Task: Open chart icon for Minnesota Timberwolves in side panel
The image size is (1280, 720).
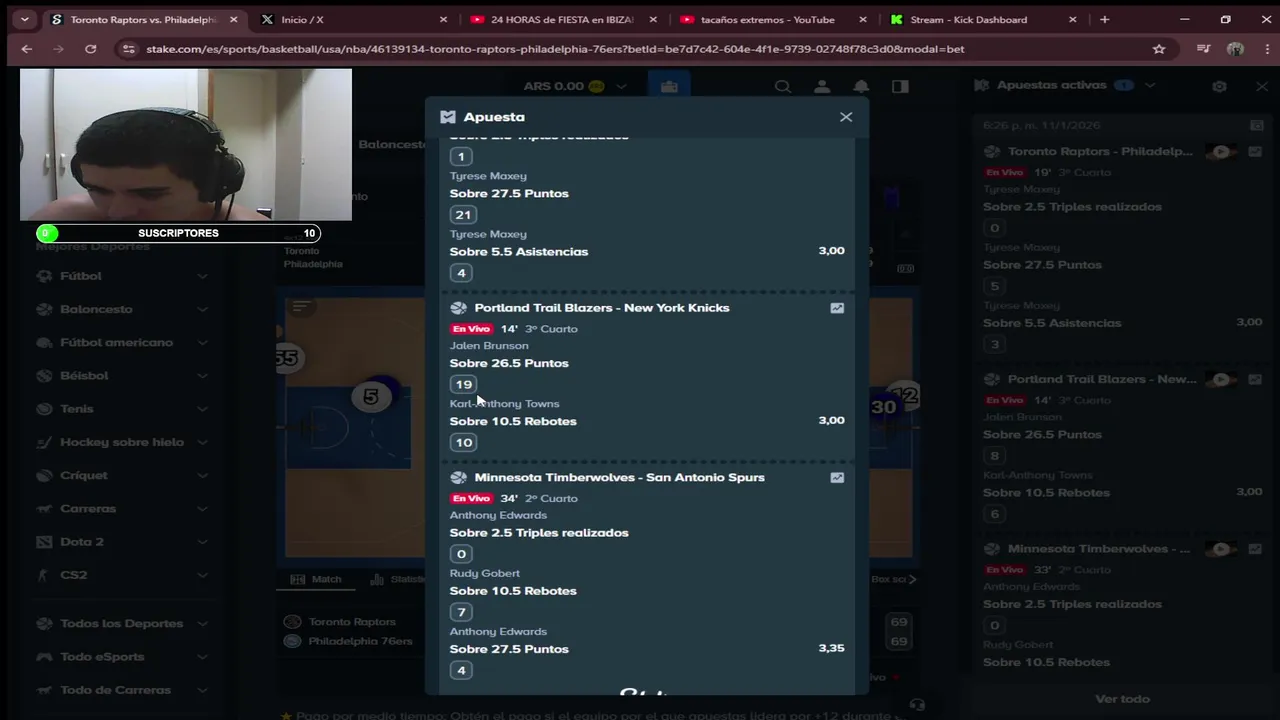Action: tap(1255, 549)
